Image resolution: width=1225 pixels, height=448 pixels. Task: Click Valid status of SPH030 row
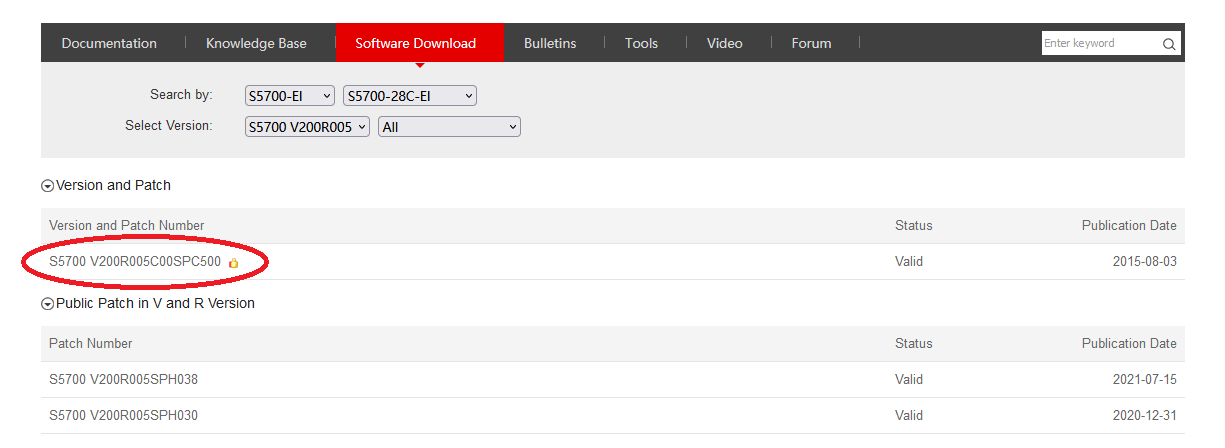tap(909, 416)
